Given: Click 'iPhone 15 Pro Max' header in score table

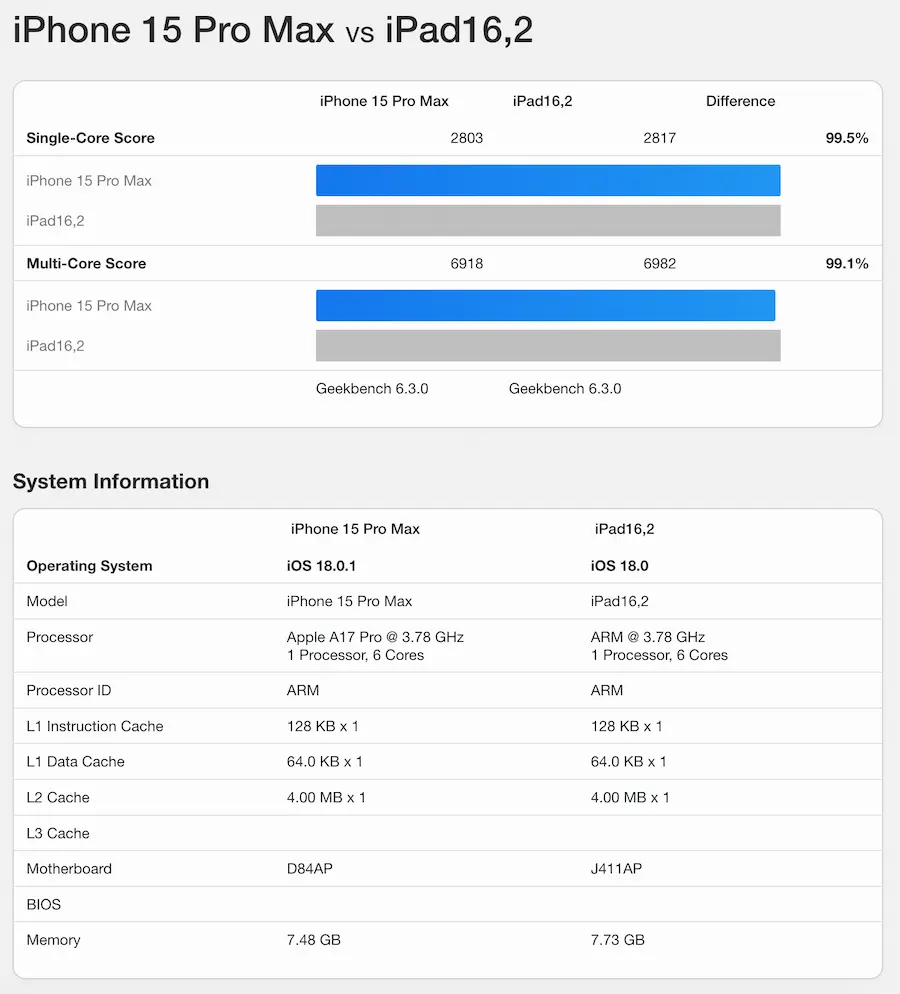Looking at the screenshot, I should pos(384,101).
